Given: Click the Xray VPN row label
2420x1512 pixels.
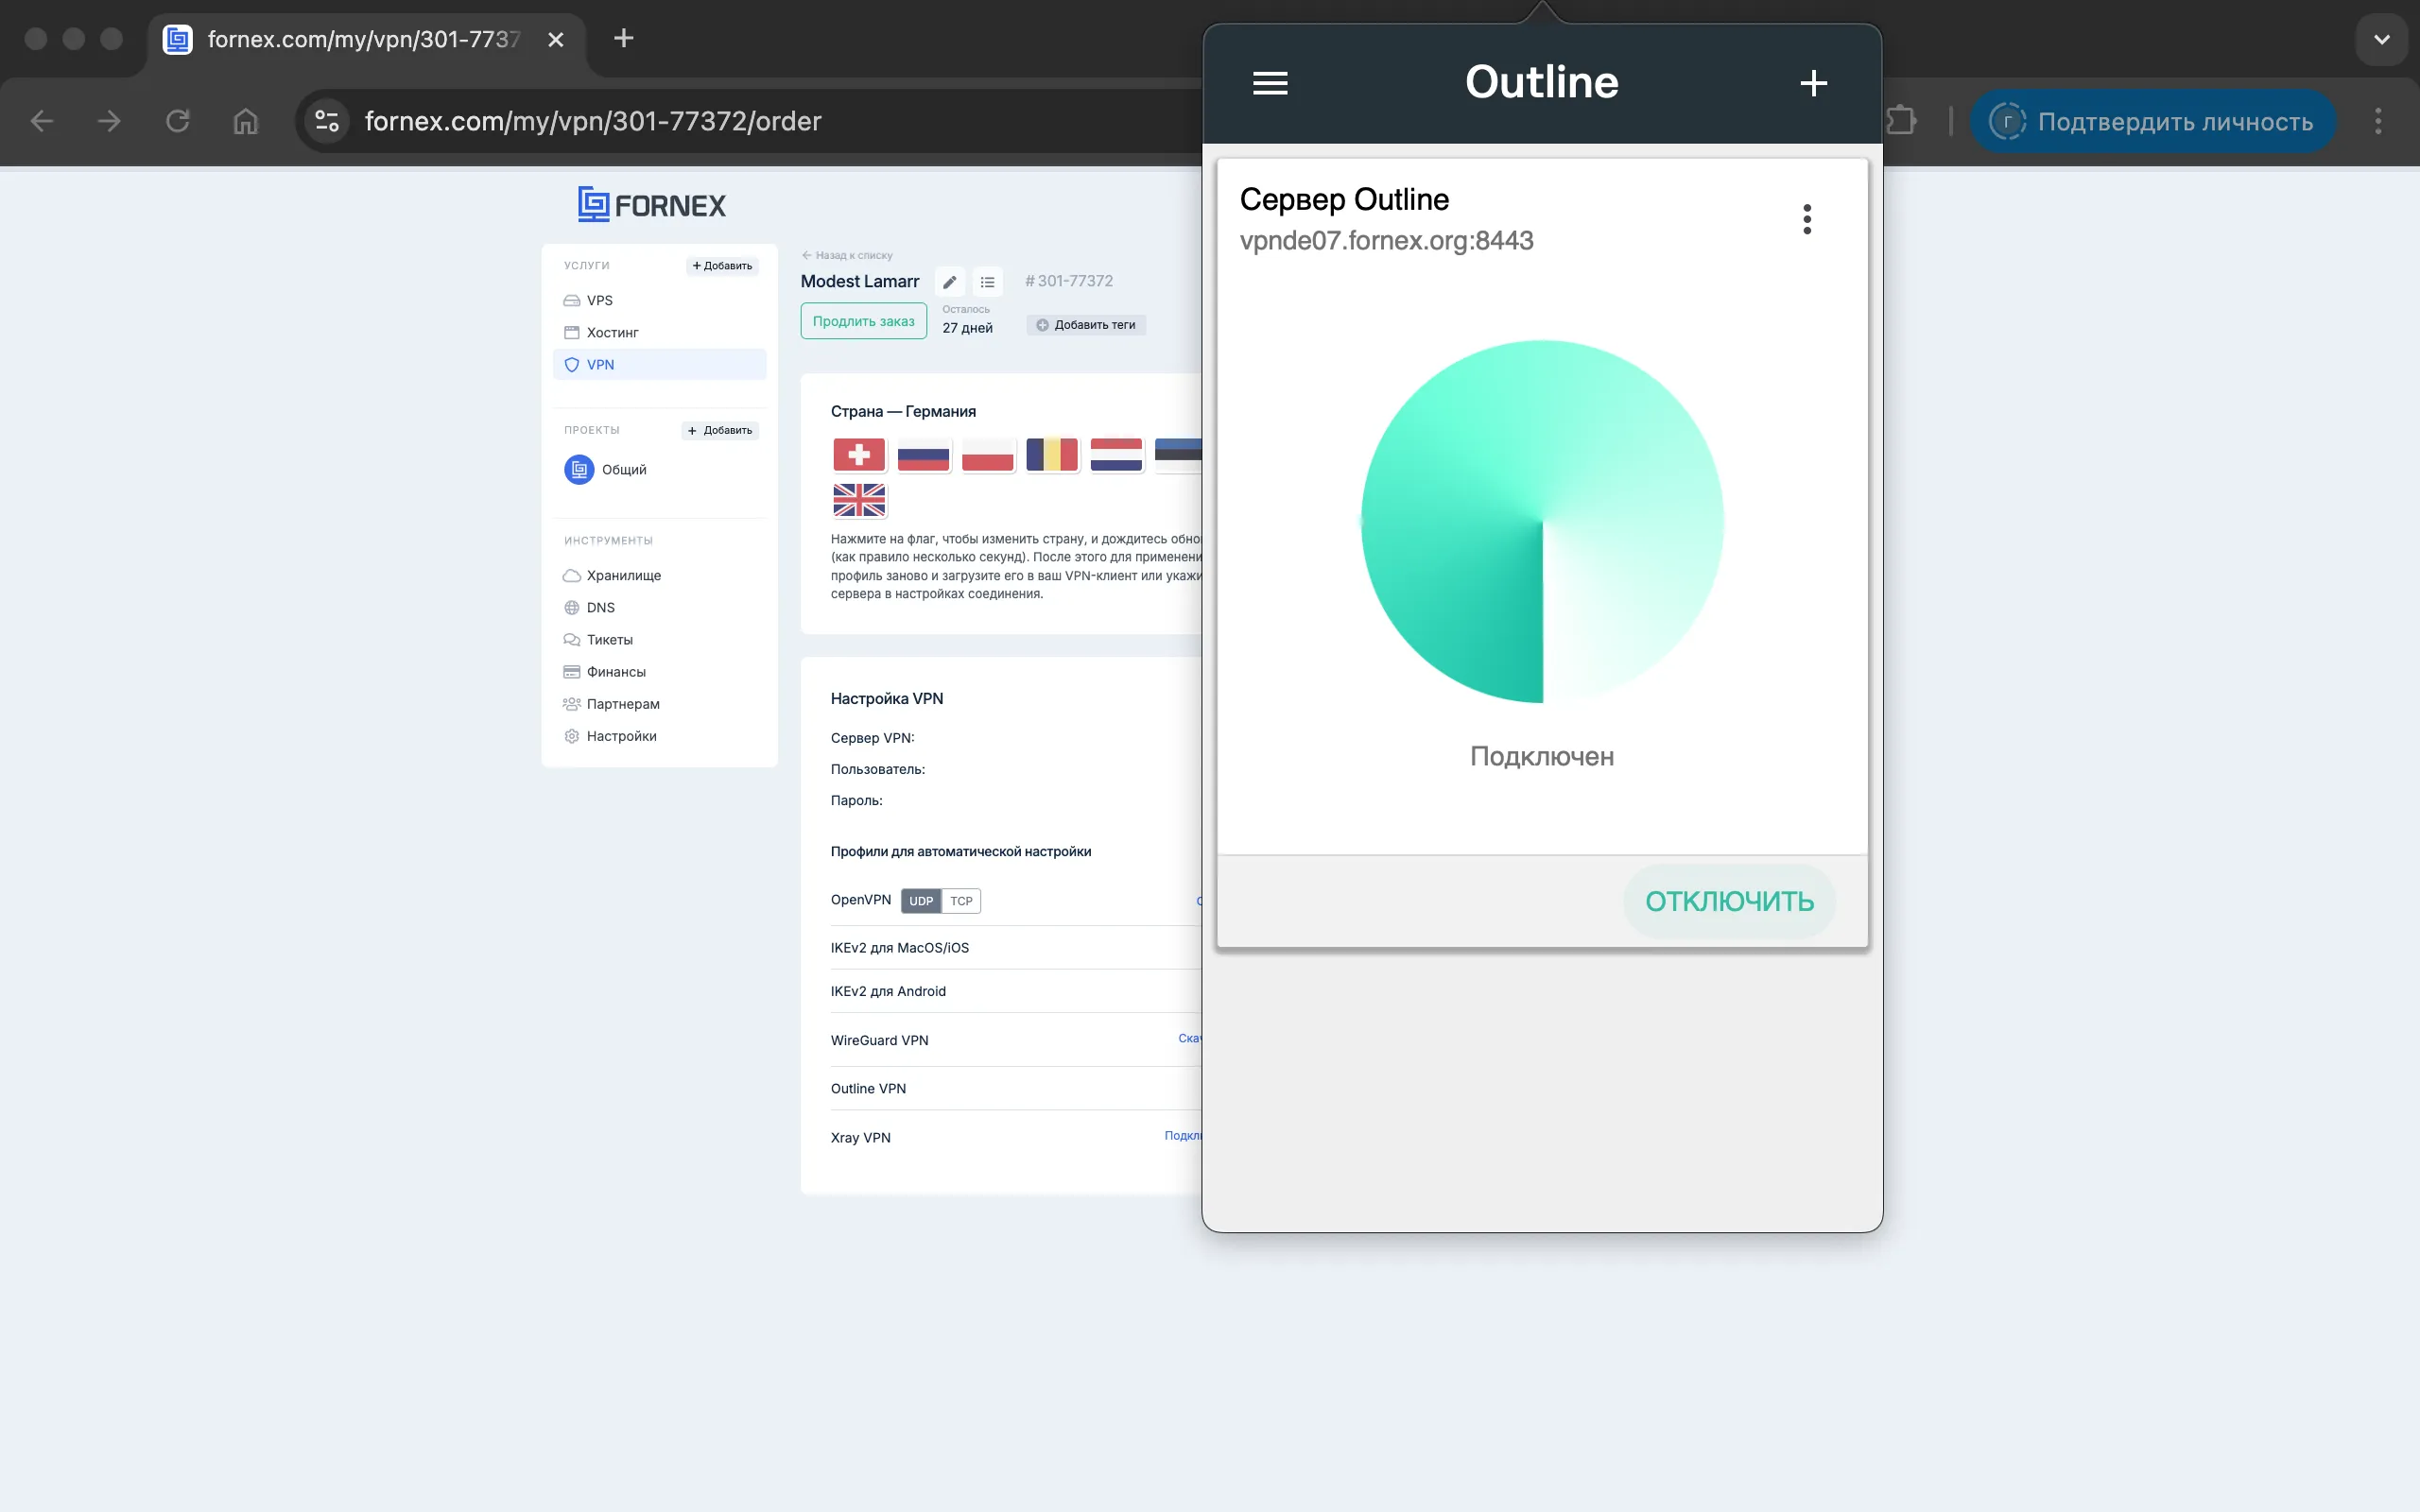Looking at the screenshot, I should [x=860, y=1137].
